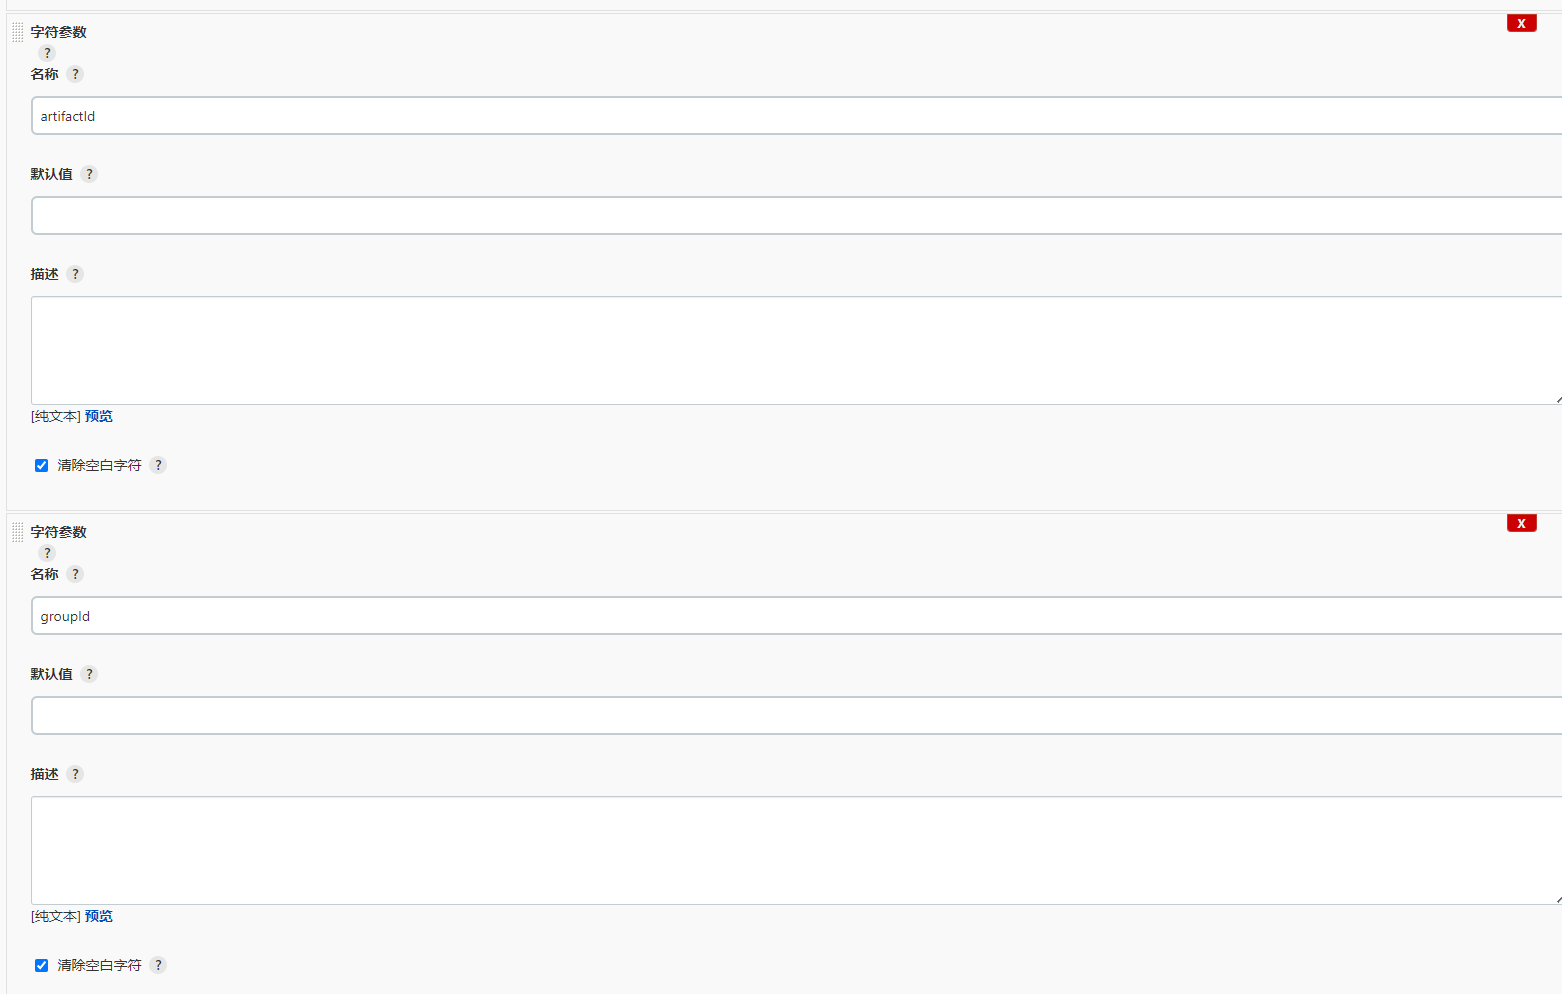
Task: Click 预览 link under groupId description
Action: point(99,916)
